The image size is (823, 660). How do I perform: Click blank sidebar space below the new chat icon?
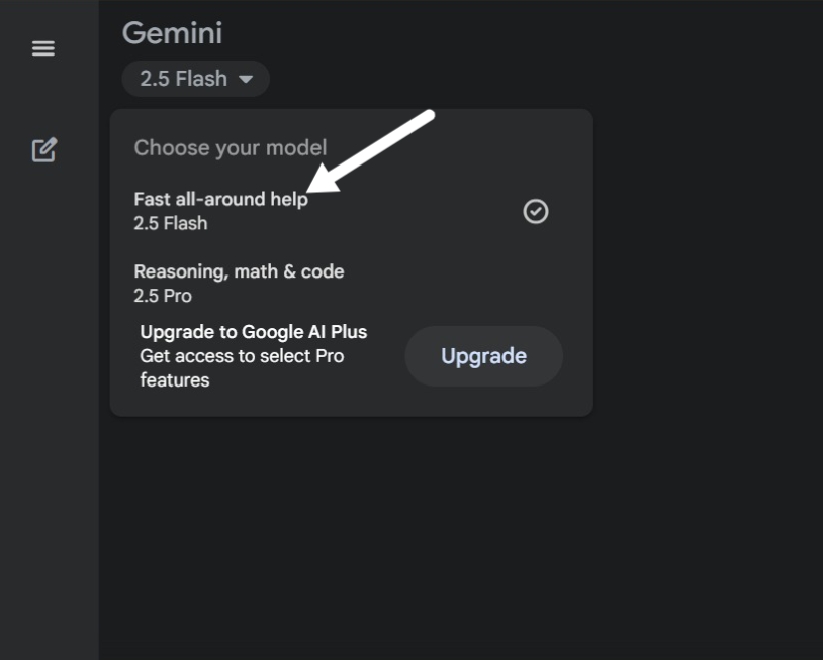(48, 400)
